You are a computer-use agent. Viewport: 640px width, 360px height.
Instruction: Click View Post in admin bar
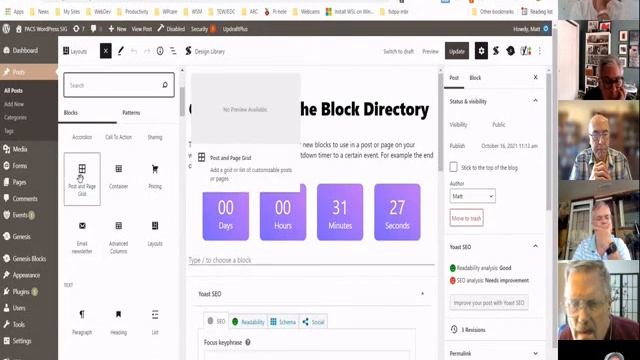[142, 29]
